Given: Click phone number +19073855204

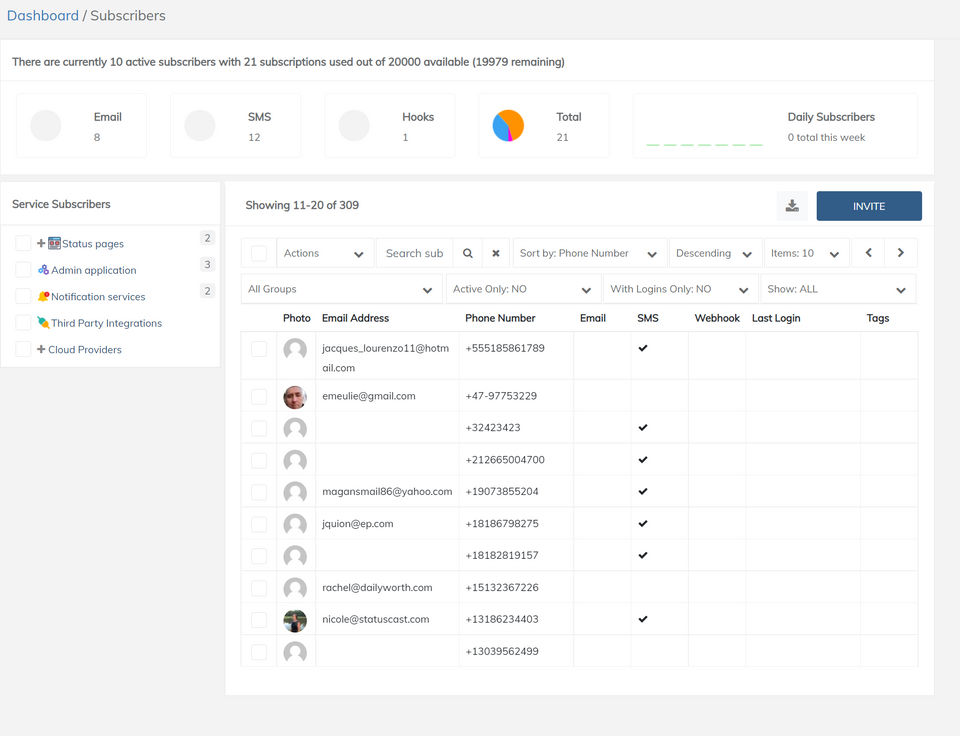Looking at the screenshot, I should click(501, 491).
